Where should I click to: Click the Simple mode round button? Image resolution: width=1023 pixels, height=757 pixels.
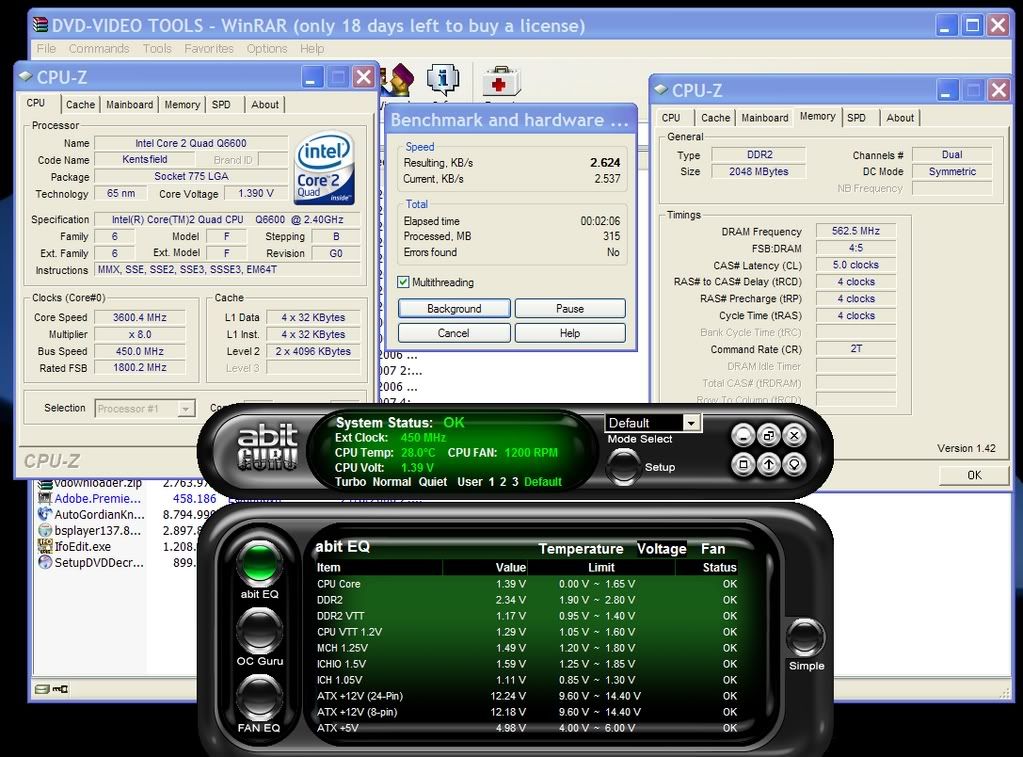click(x=805, y=638)
